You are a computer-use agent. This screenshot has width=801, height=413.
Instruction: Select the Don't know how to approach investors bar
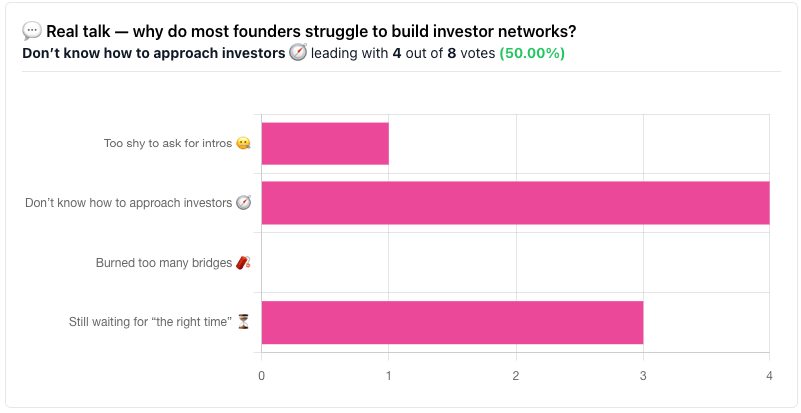point(515,203)
